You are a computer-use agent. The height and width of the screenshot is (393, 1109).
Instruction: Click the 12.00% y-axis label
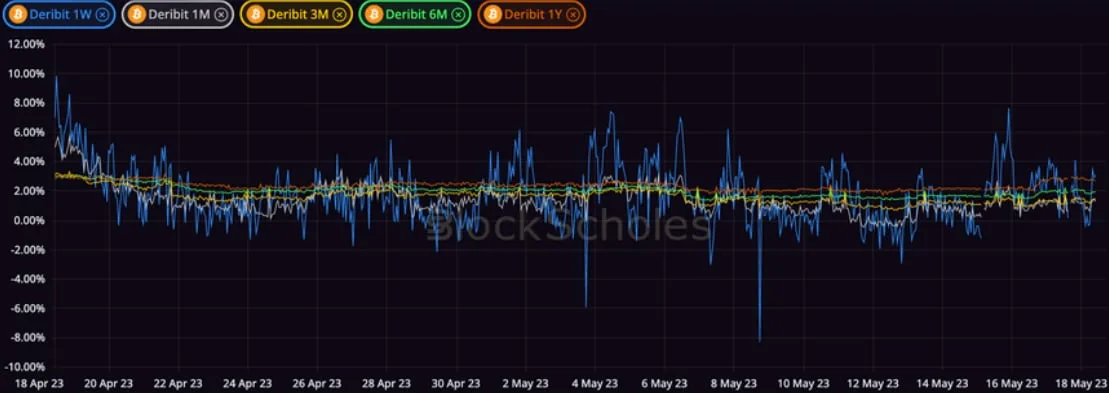25,44
